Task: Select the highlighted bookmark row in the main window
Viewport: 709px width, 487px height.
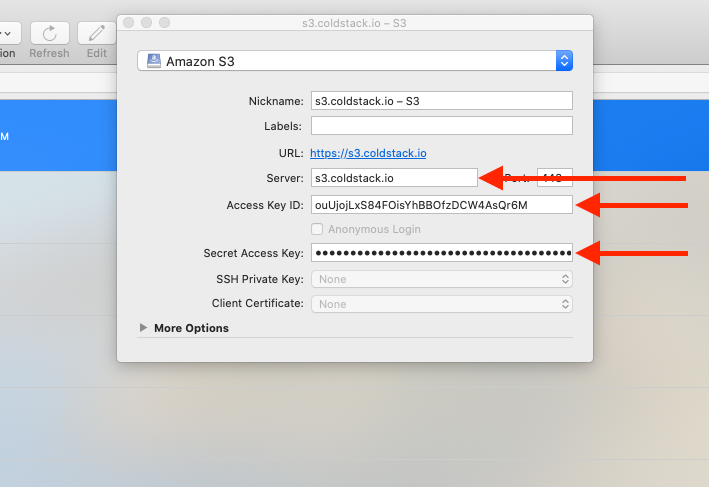Action: click(x=58, y=136)
